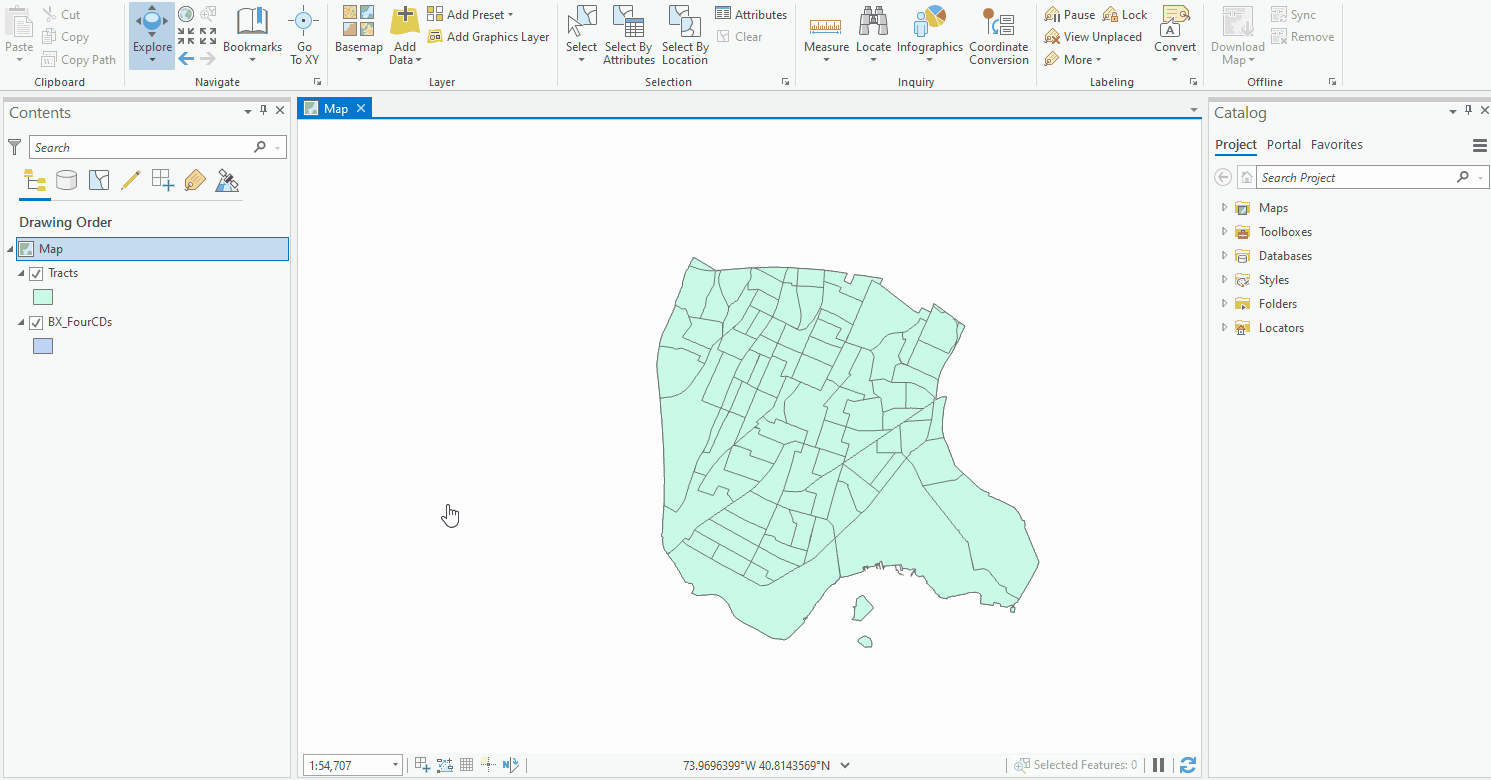Open the map scale dropdown
This screenshot has height=780, width=1491.
[396, 765]
